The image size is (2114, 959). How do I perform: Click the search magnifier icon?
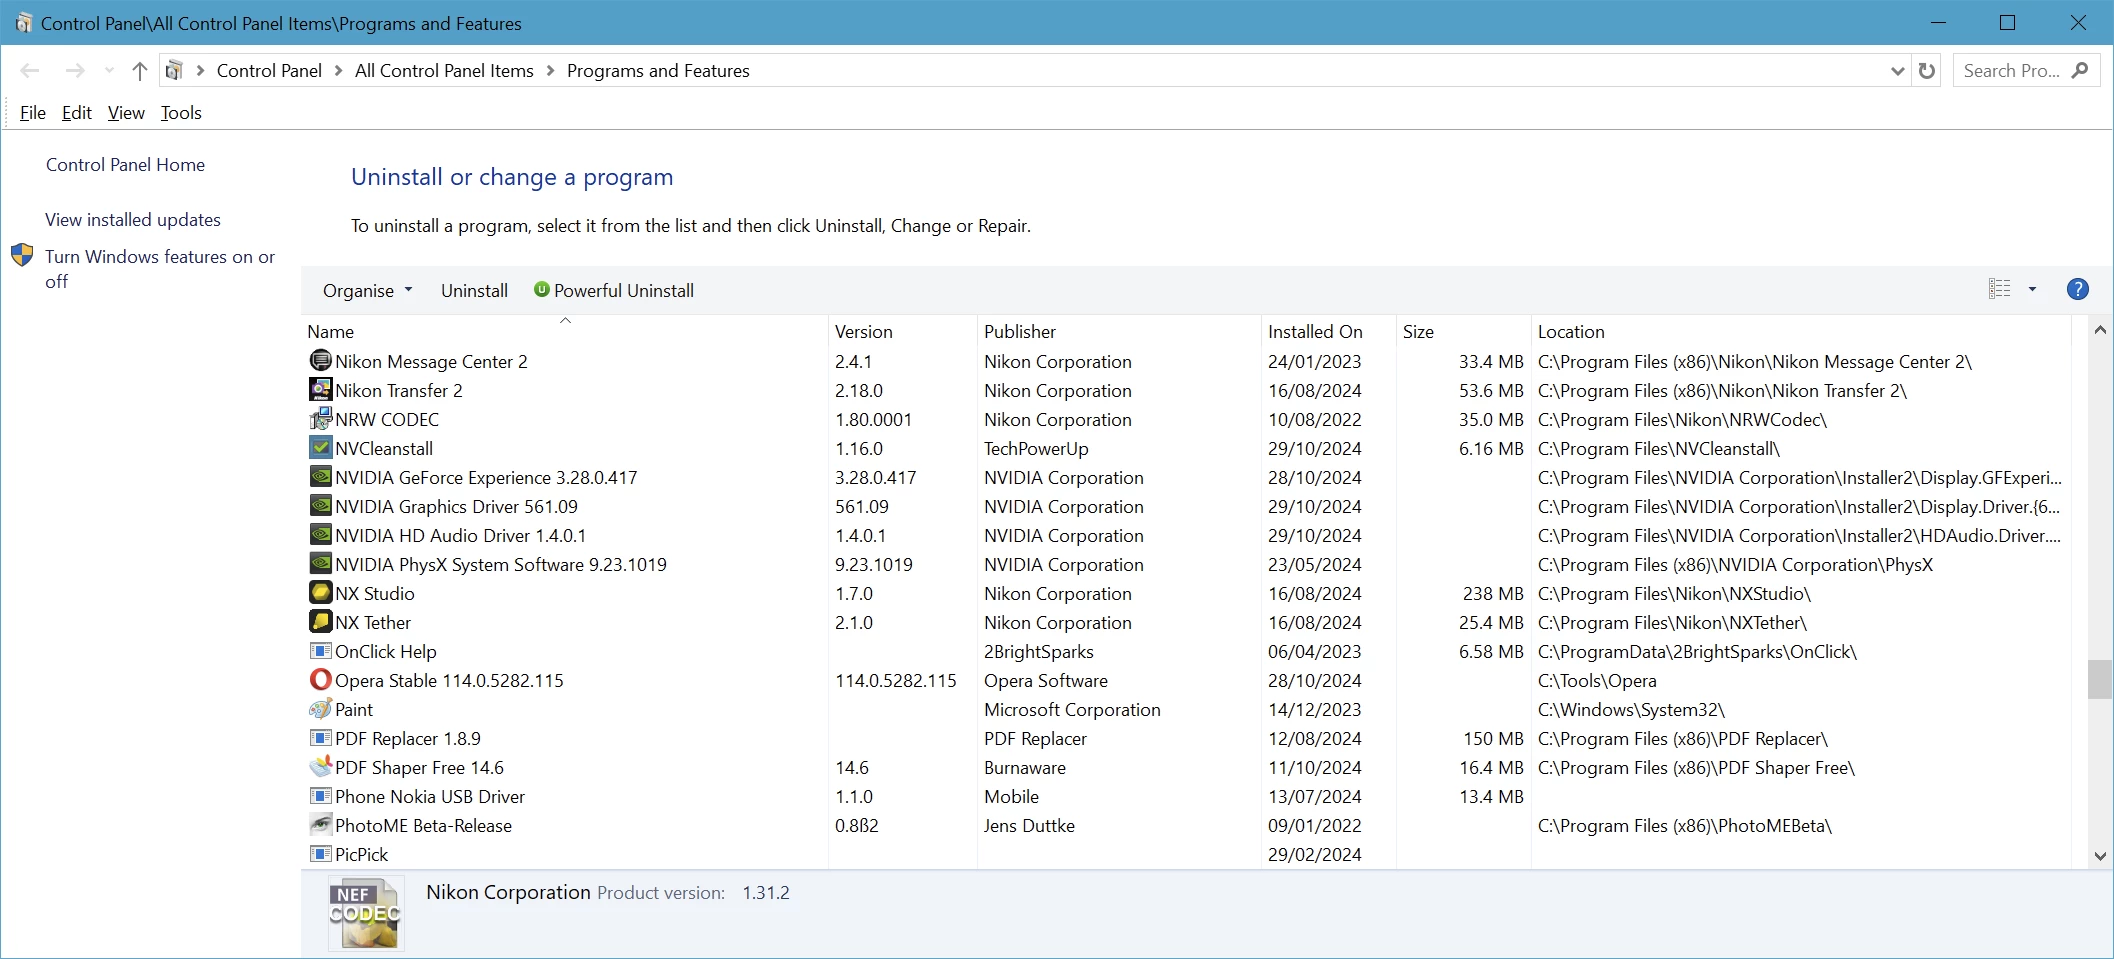point(2080,70)
